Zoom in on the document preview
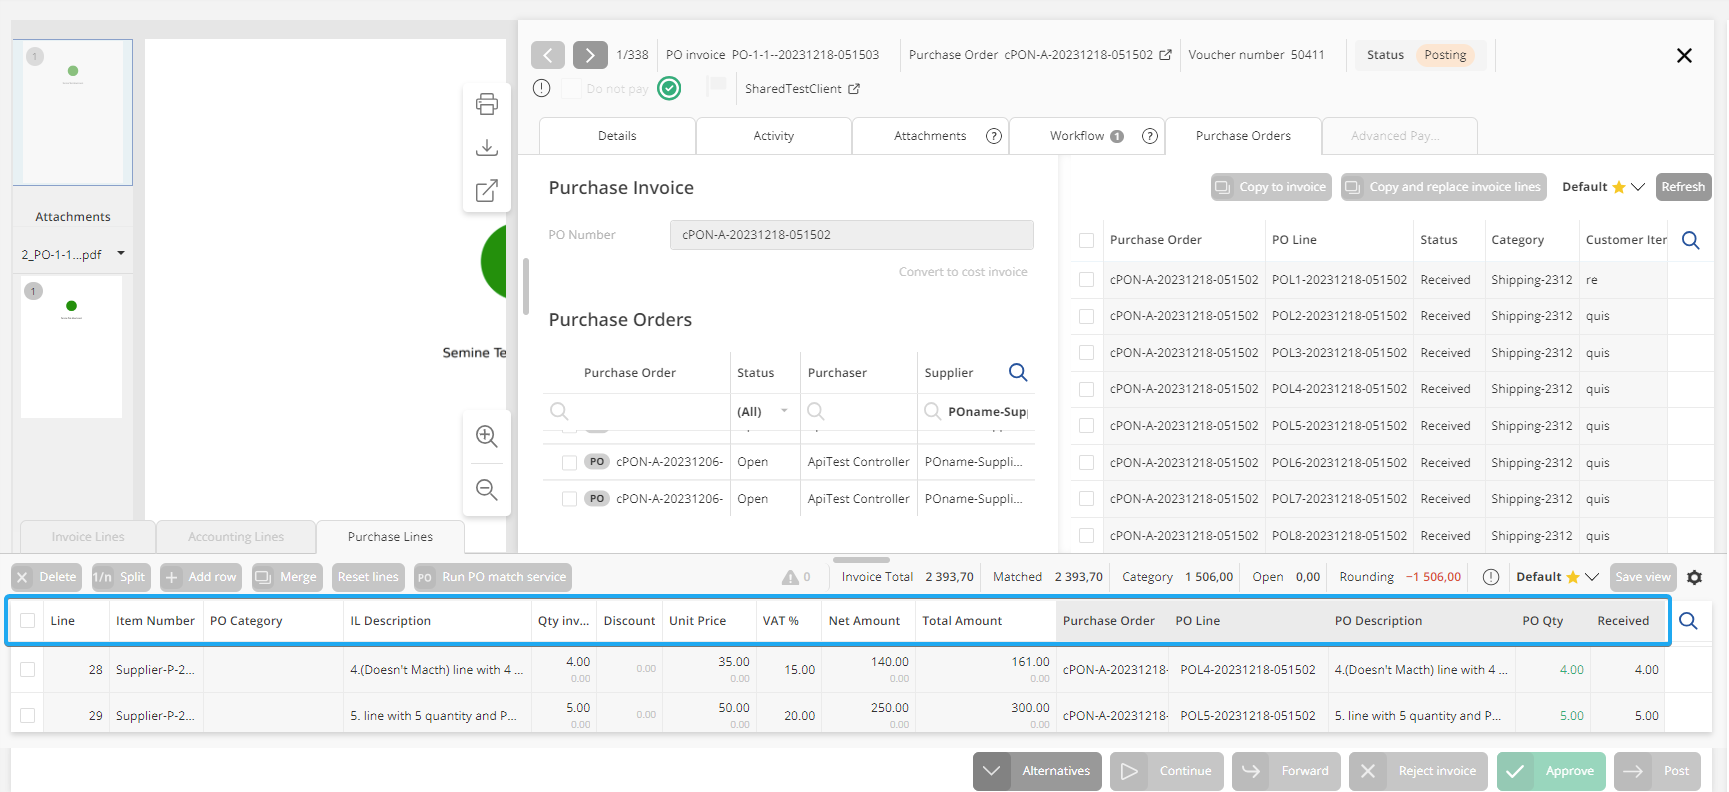 point(487,436)
